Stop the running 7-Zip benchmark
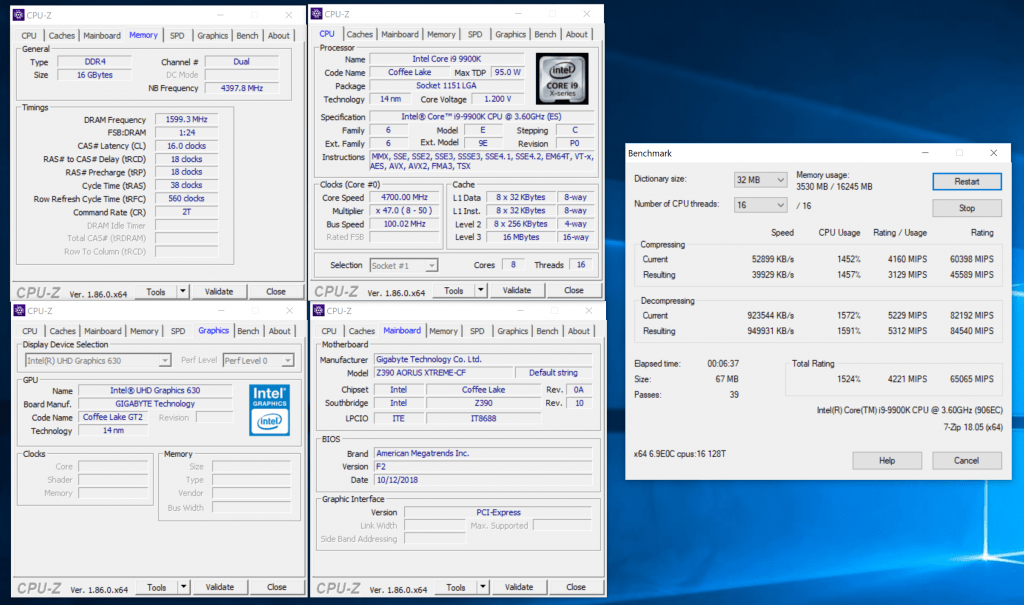1024x605 pixels. 967,208
